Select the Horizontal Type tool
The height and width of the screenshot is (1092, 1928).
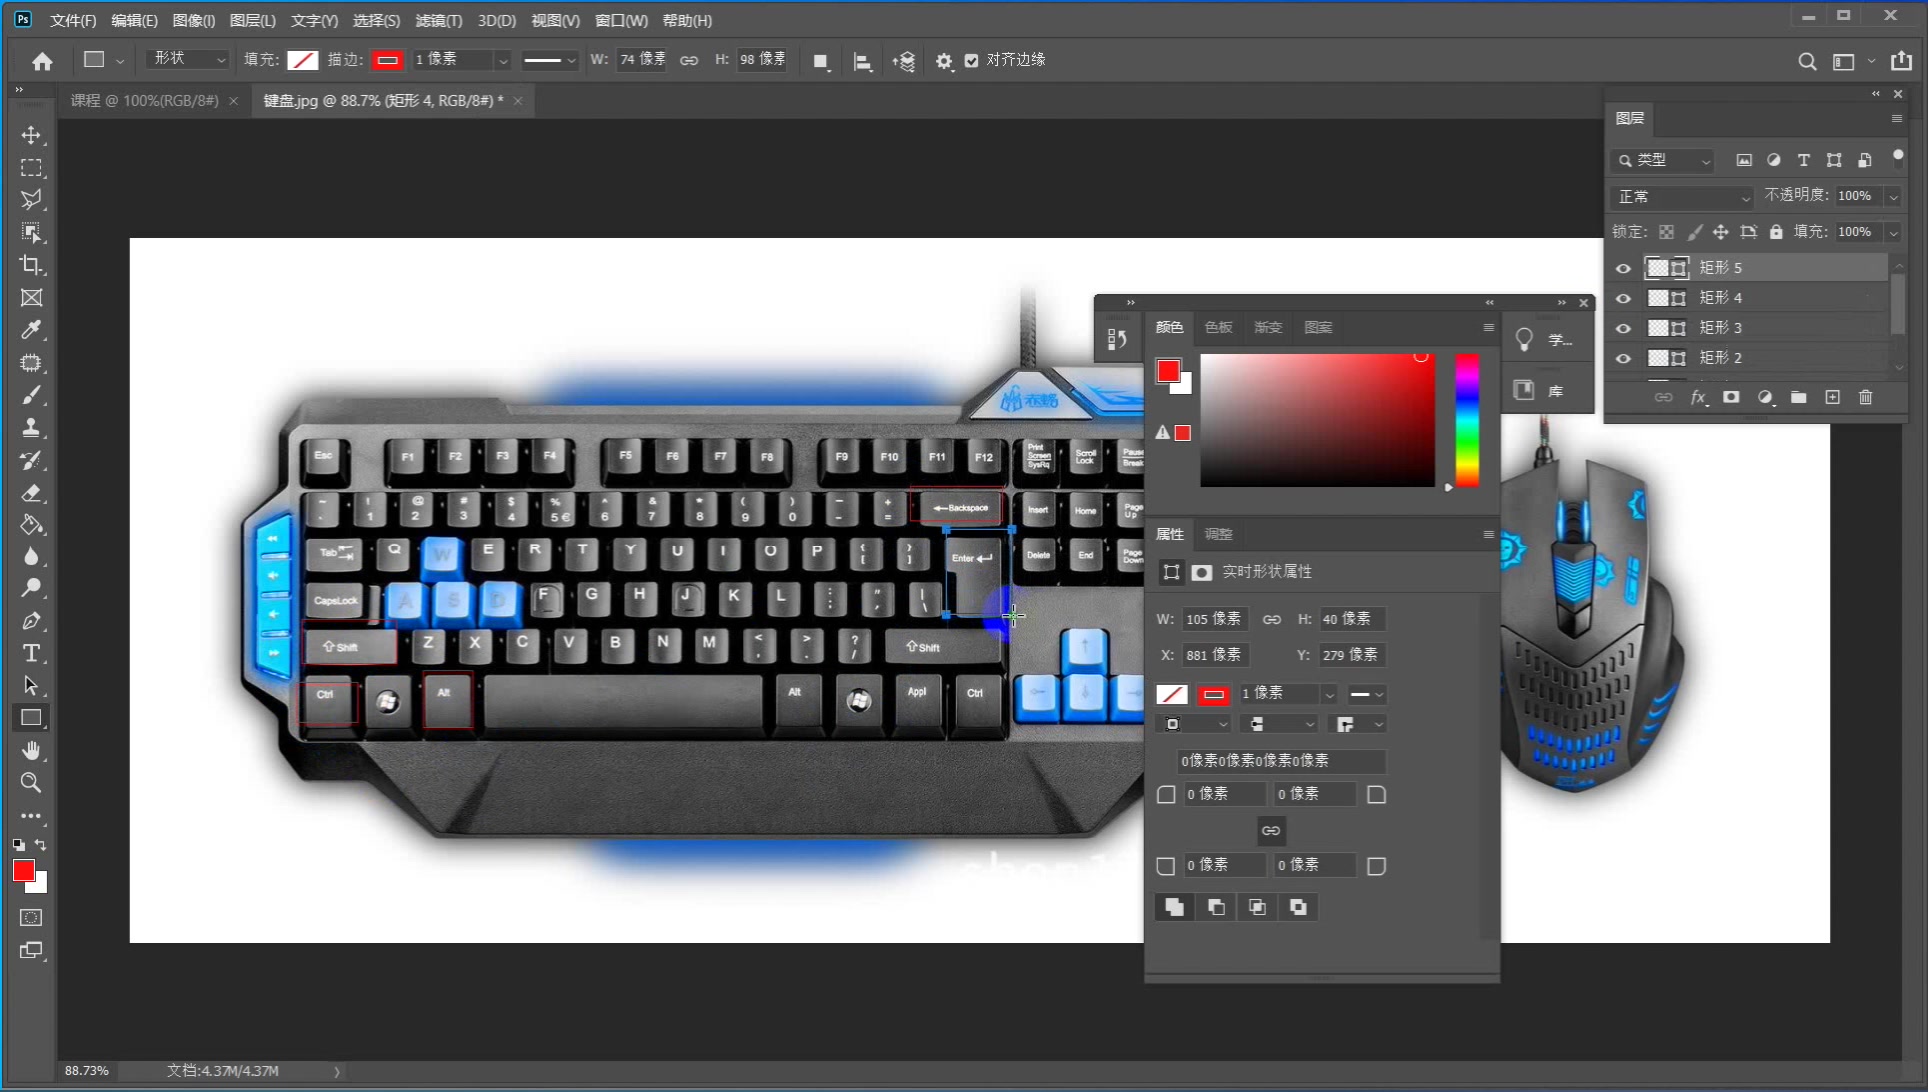[x=31, y=653]
